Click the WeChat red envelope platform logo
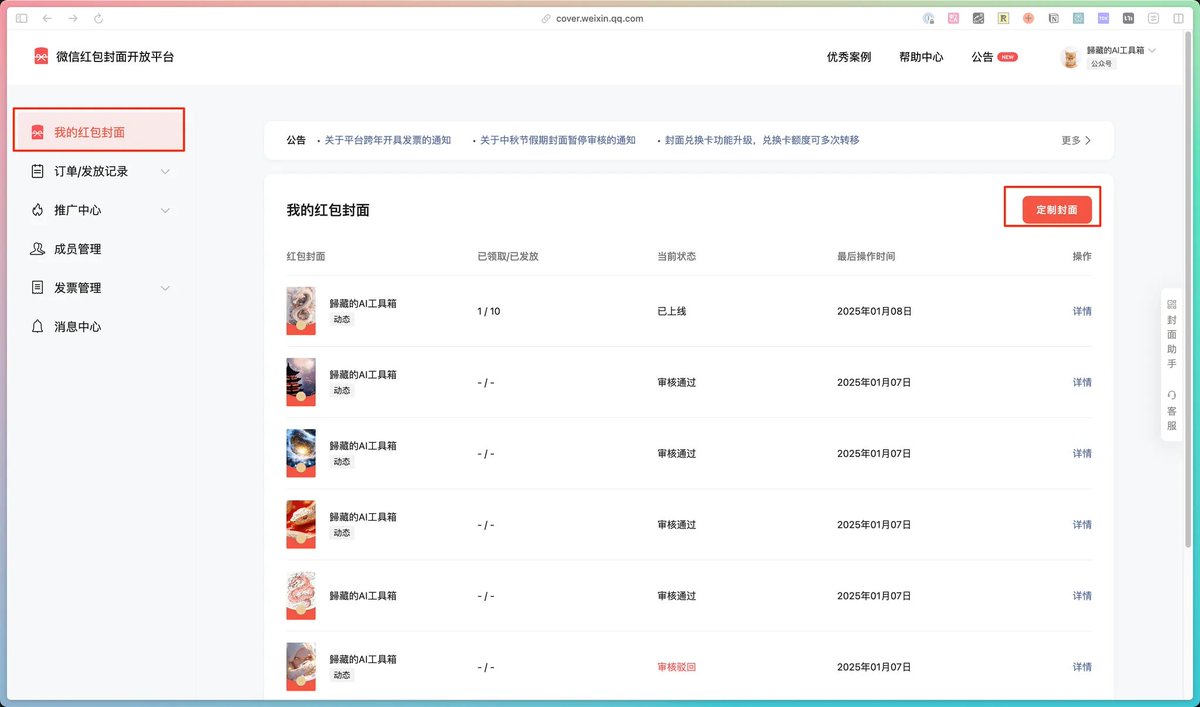Screen dimensions: 1200x707 coord(41,57)
